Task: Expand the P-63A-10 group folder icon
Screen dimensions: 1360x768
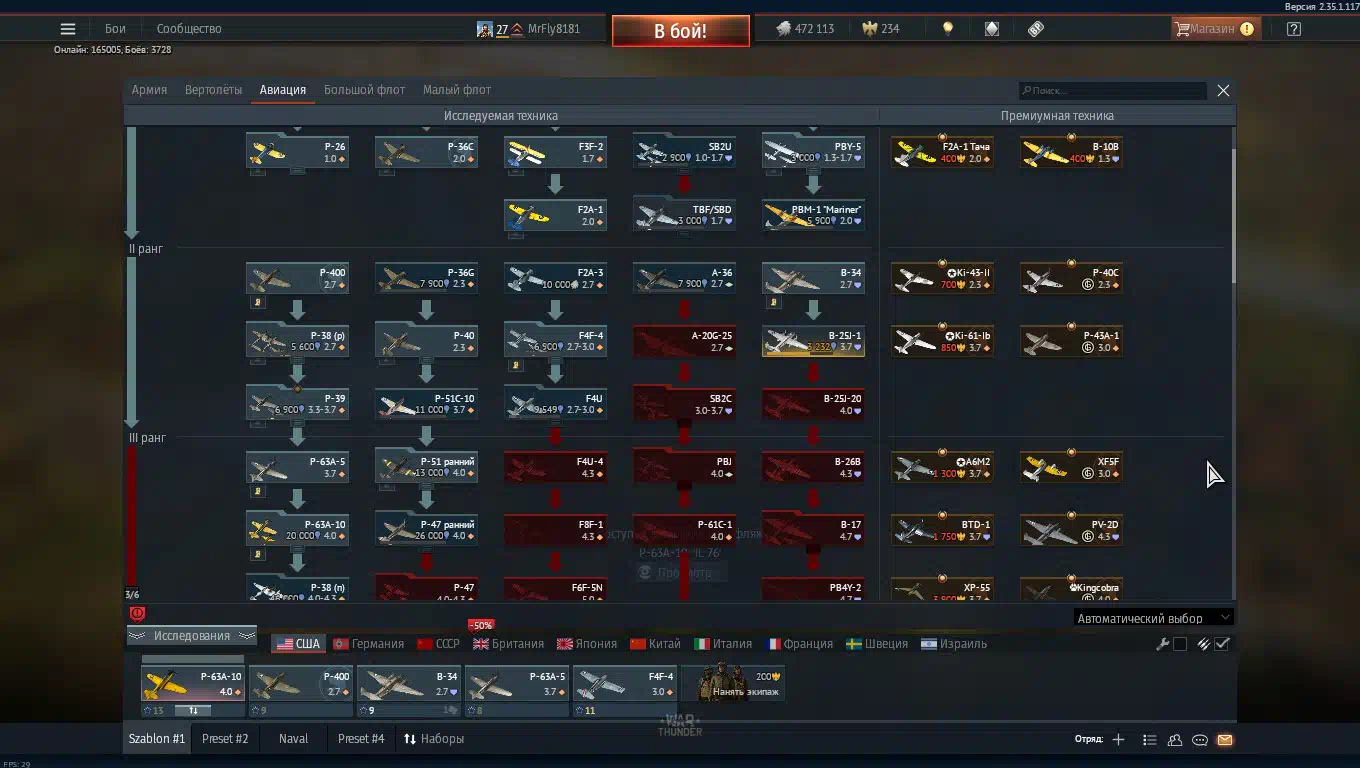Action: click(x=257, y=554)
